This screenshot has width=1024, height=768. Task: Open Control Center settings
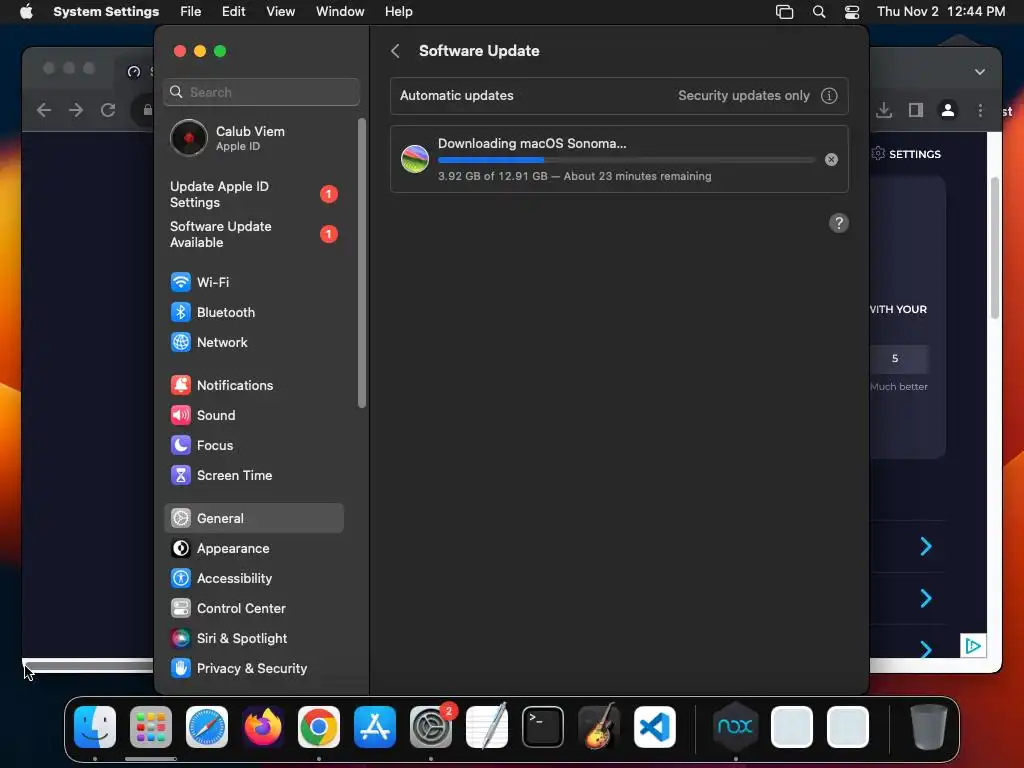coord(253,609)
